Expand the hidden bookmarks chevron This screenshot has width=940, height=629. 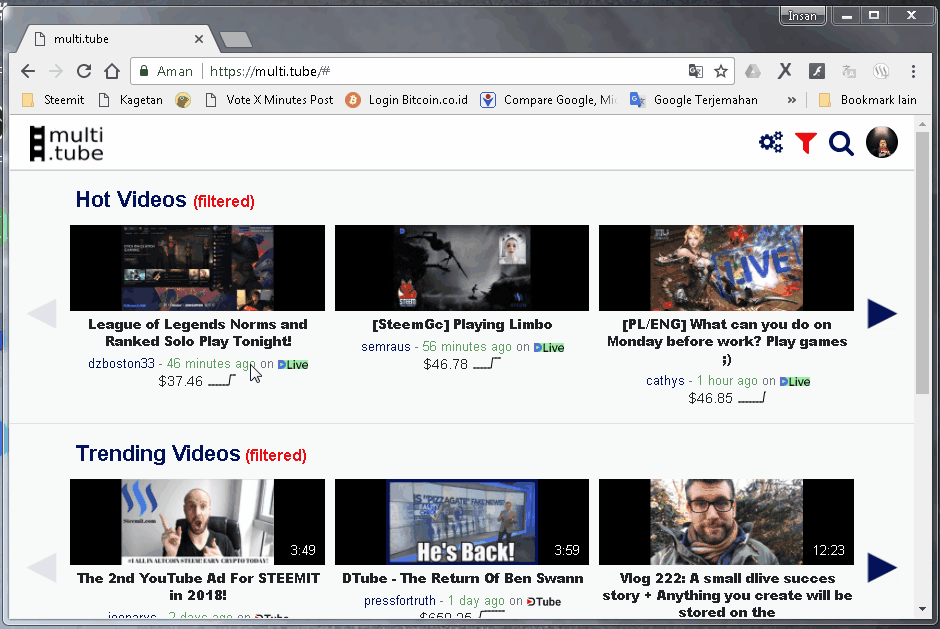[x=792, y=100]
